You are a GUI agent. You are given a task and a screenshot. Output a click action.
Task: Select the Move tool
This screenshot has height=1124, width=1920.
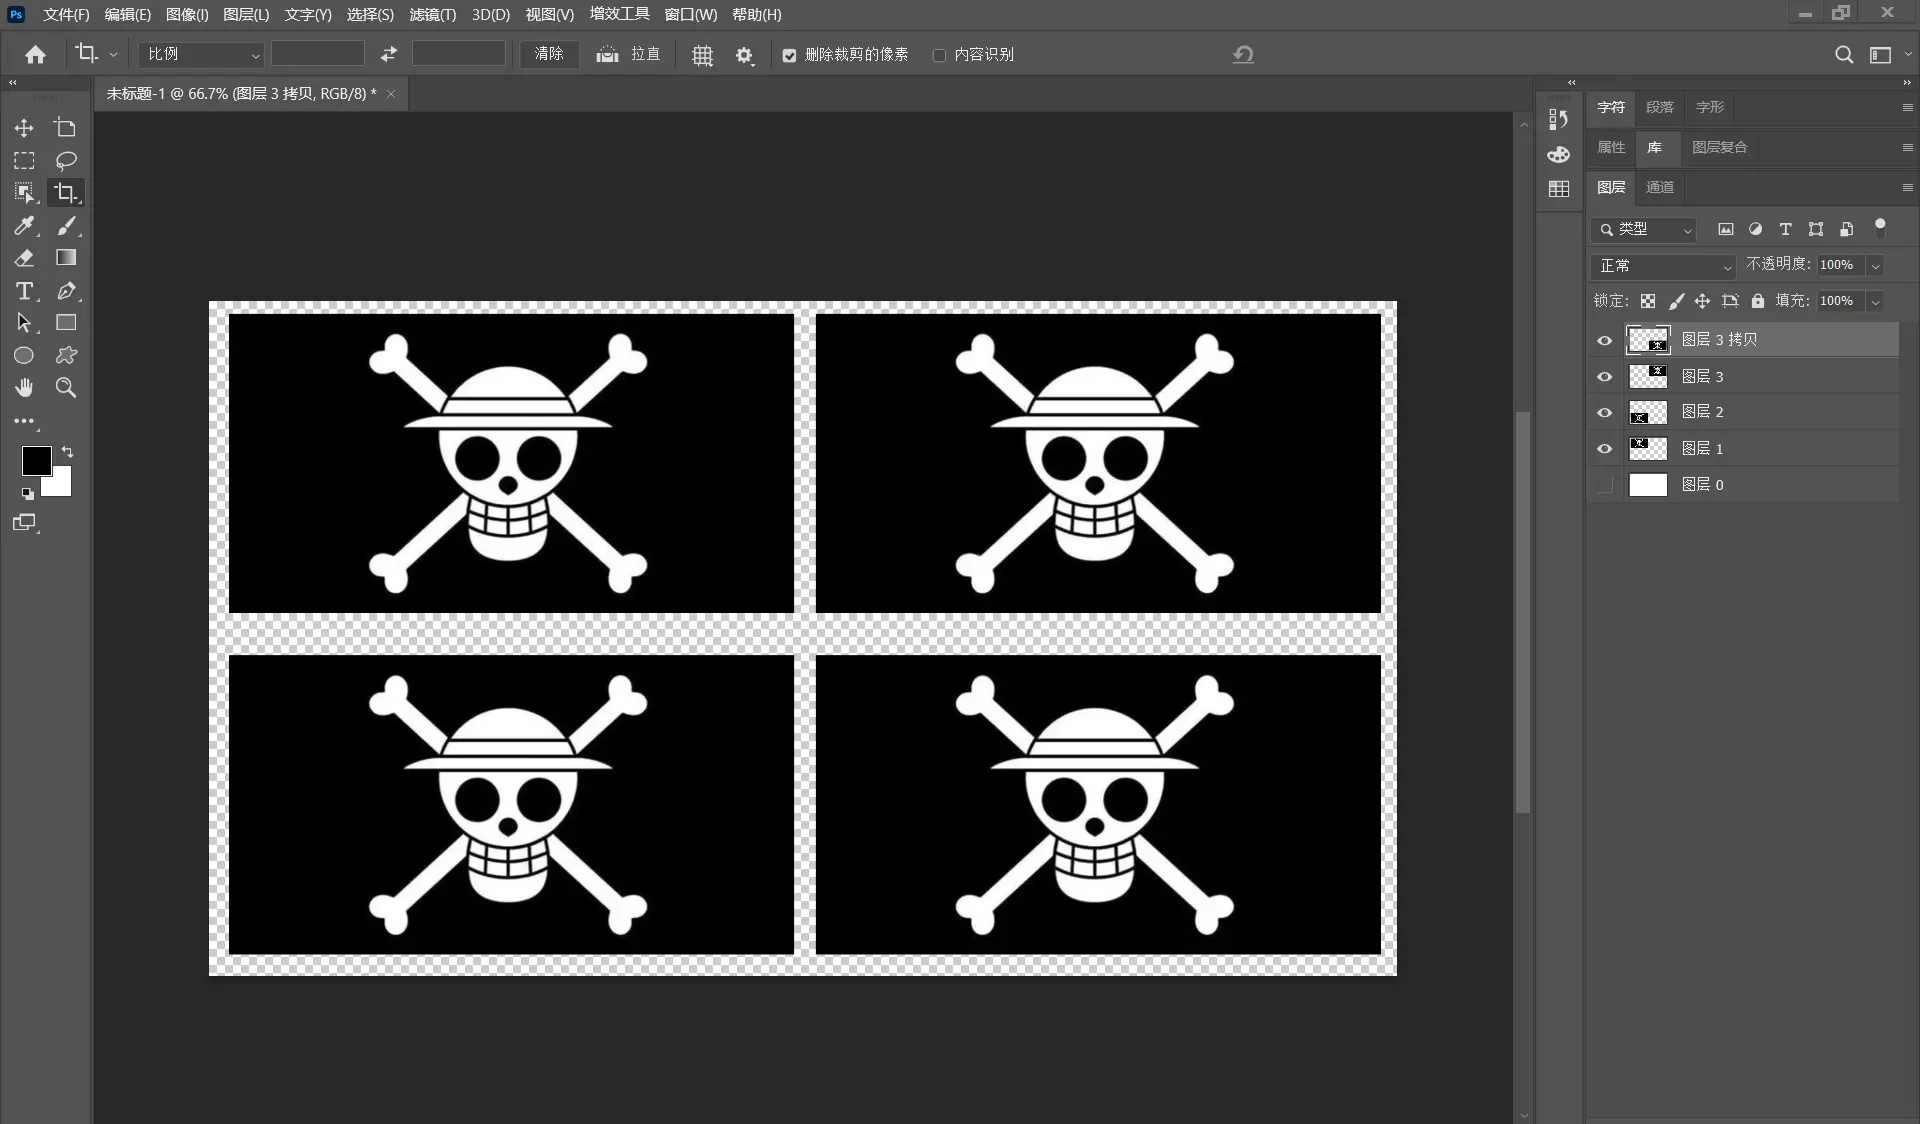click(24, 128)
